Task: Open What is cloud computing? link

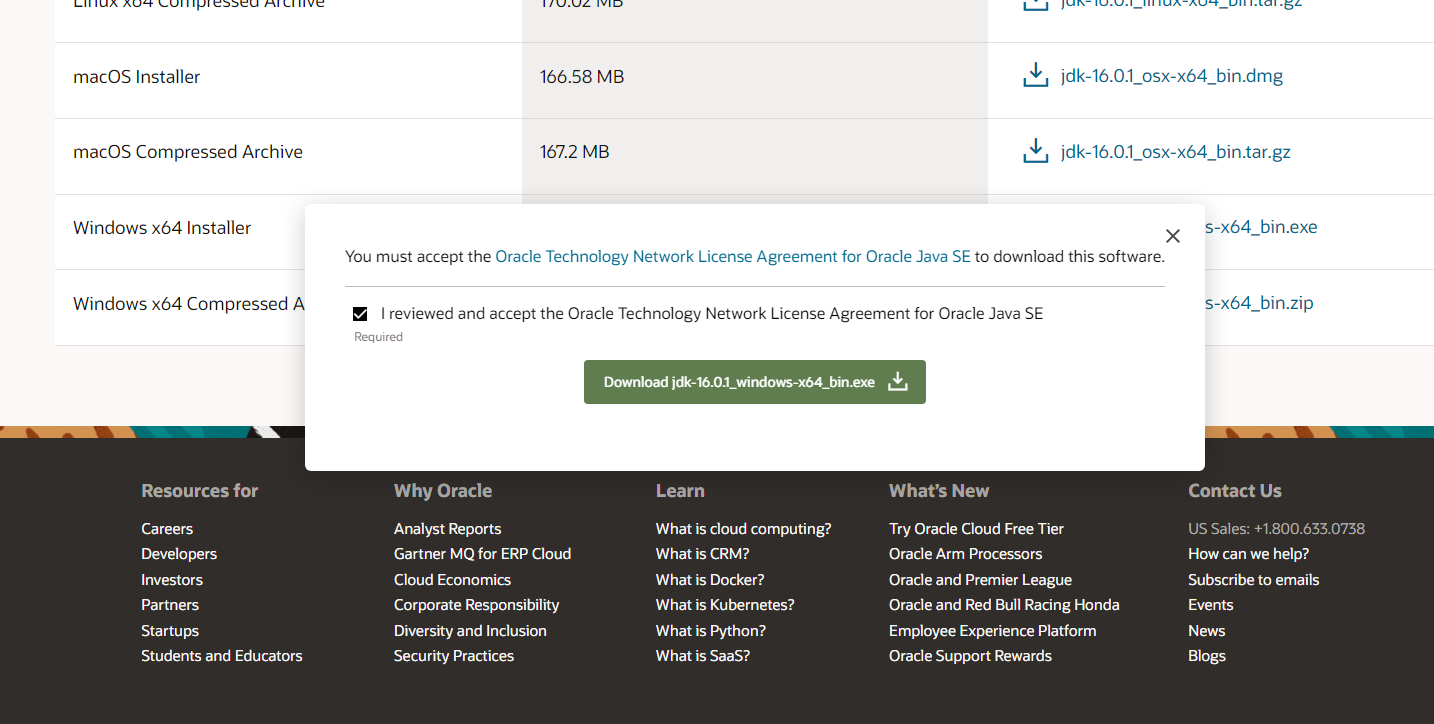Action: pos(744,529)
